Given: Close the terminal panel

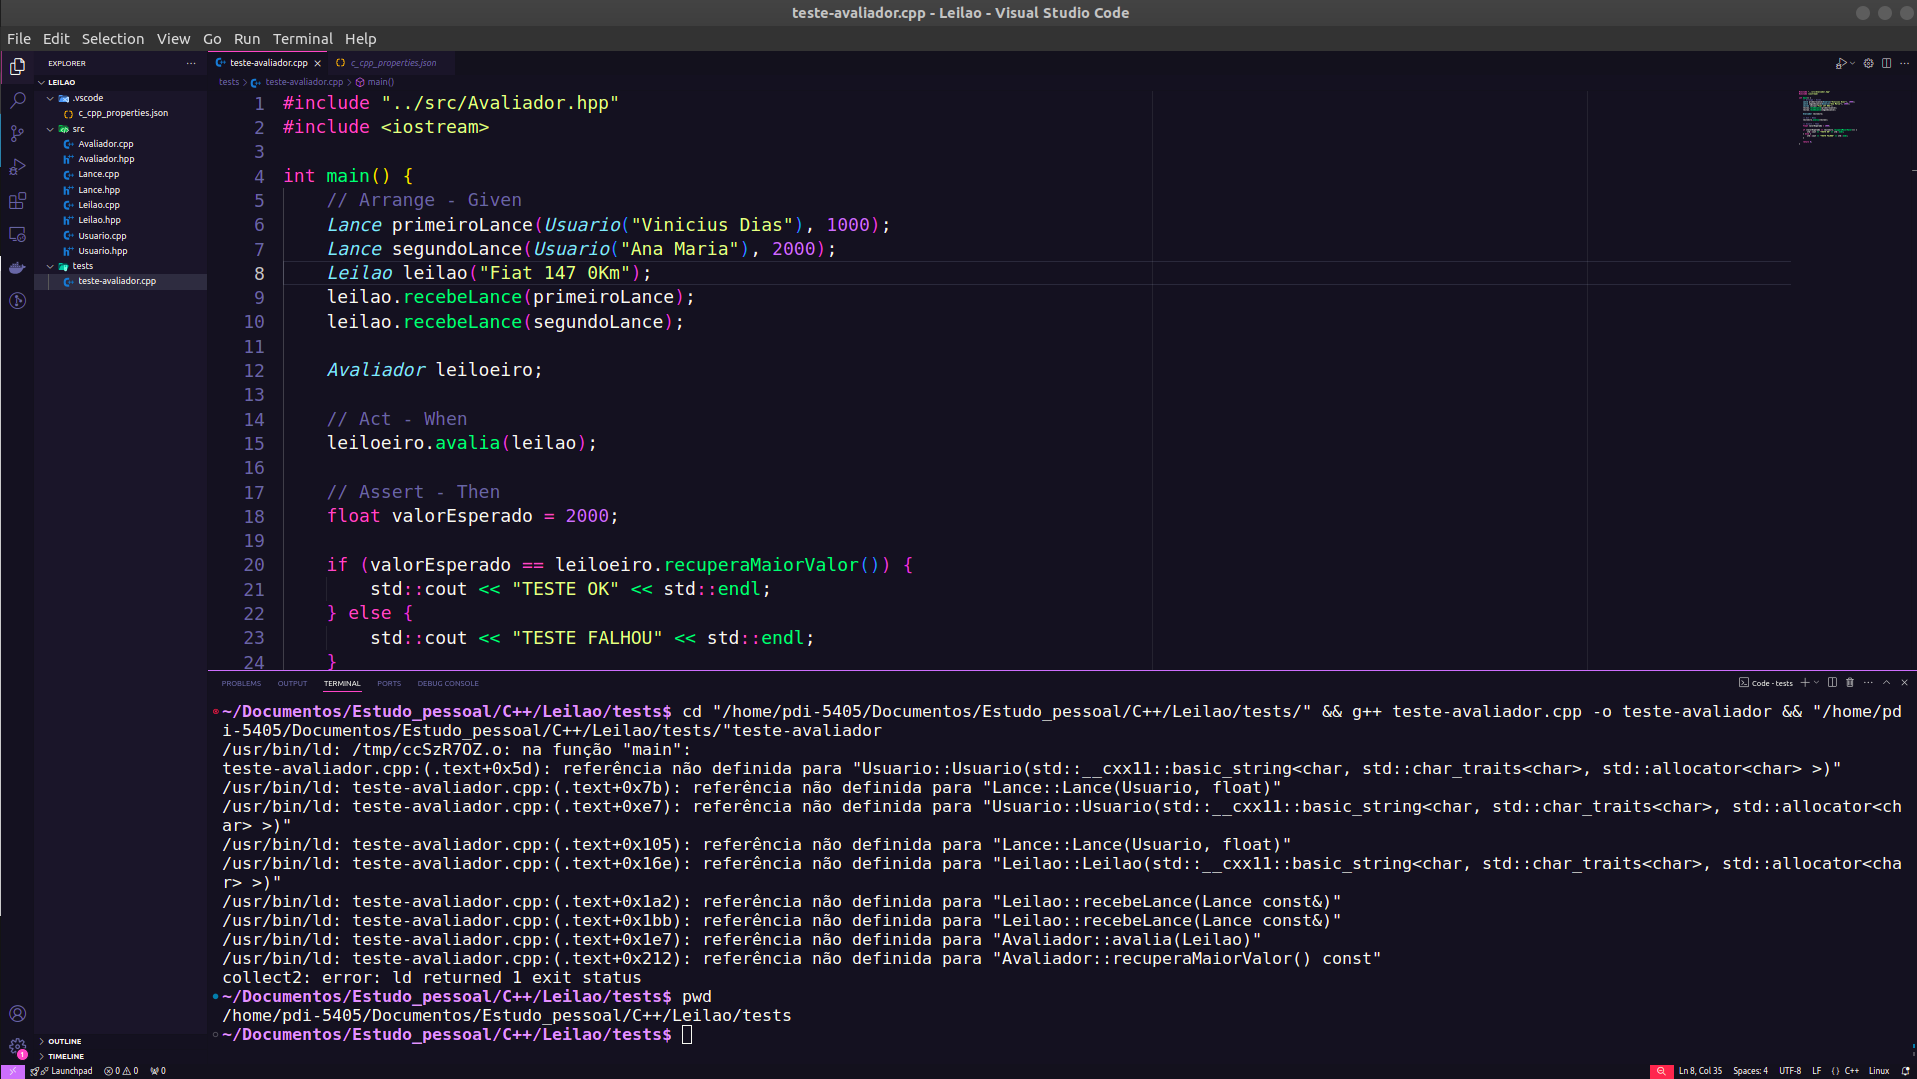Looking at the screenshot, I should point(1904,683).
